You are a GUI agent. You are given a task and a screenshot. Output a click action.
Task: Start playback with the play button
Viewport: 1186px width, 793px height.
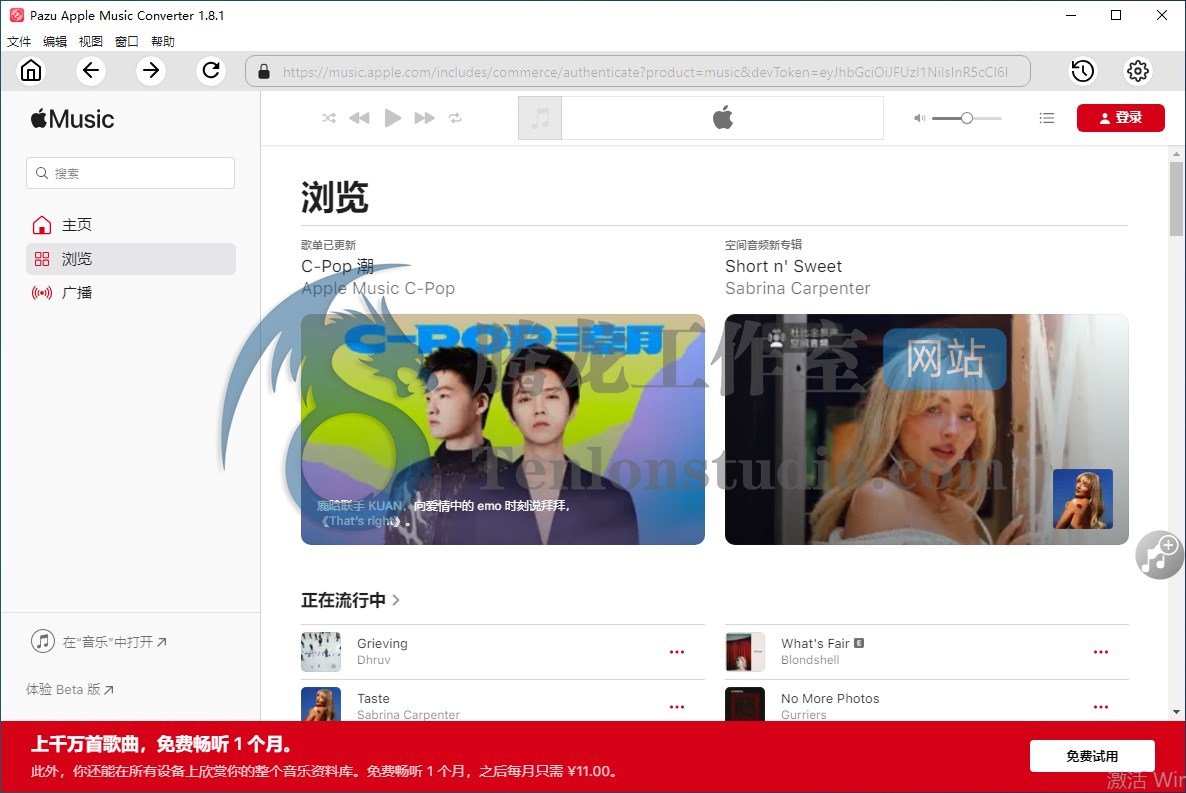coord(393,118)
